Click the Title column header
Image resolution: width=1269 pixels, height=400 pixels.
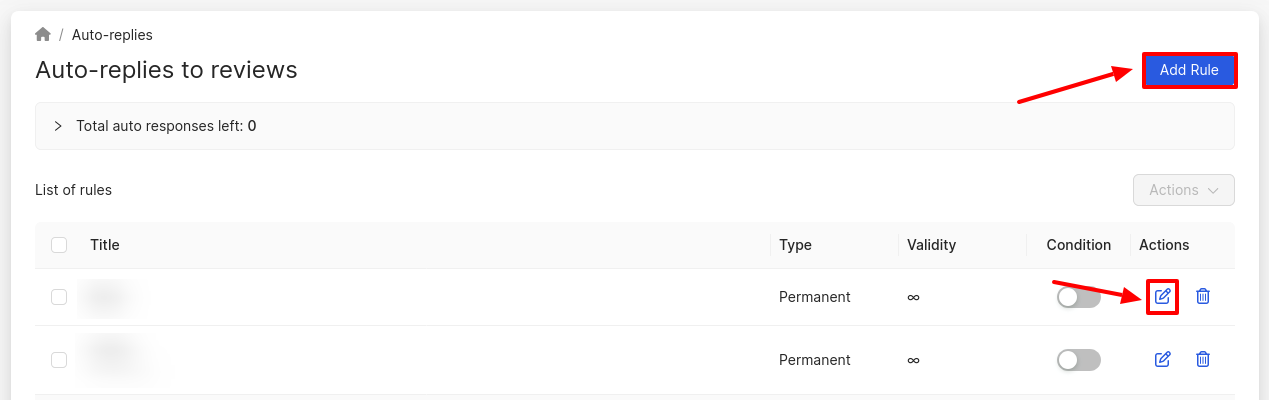105,245
